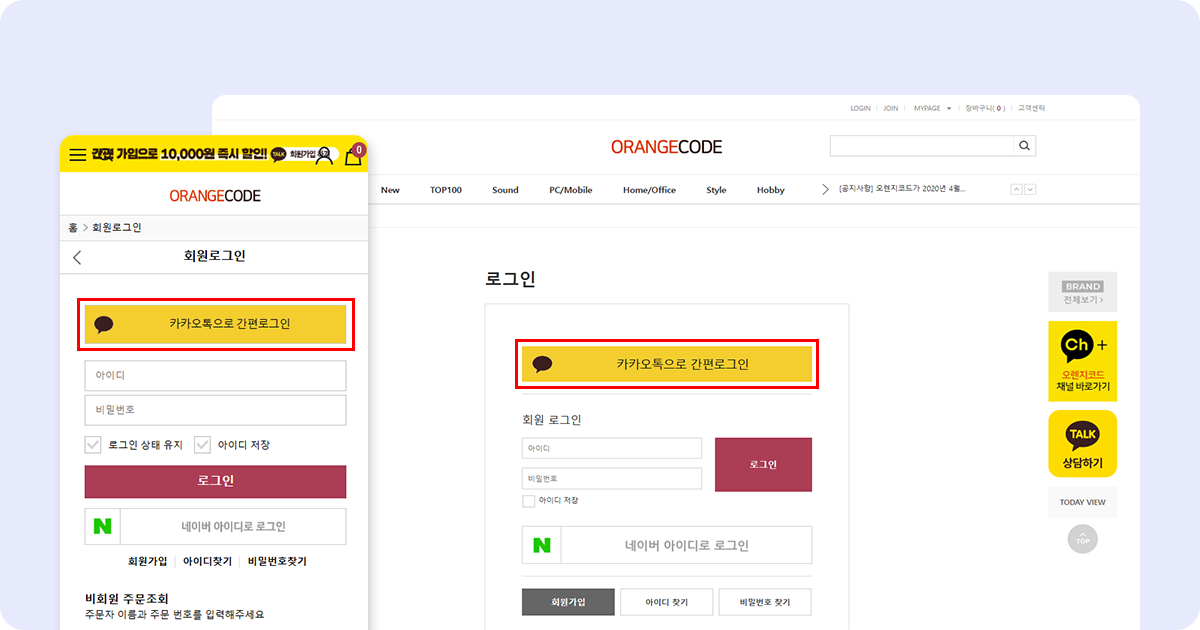Click the LOGIN link in top bar

(860, 108)
